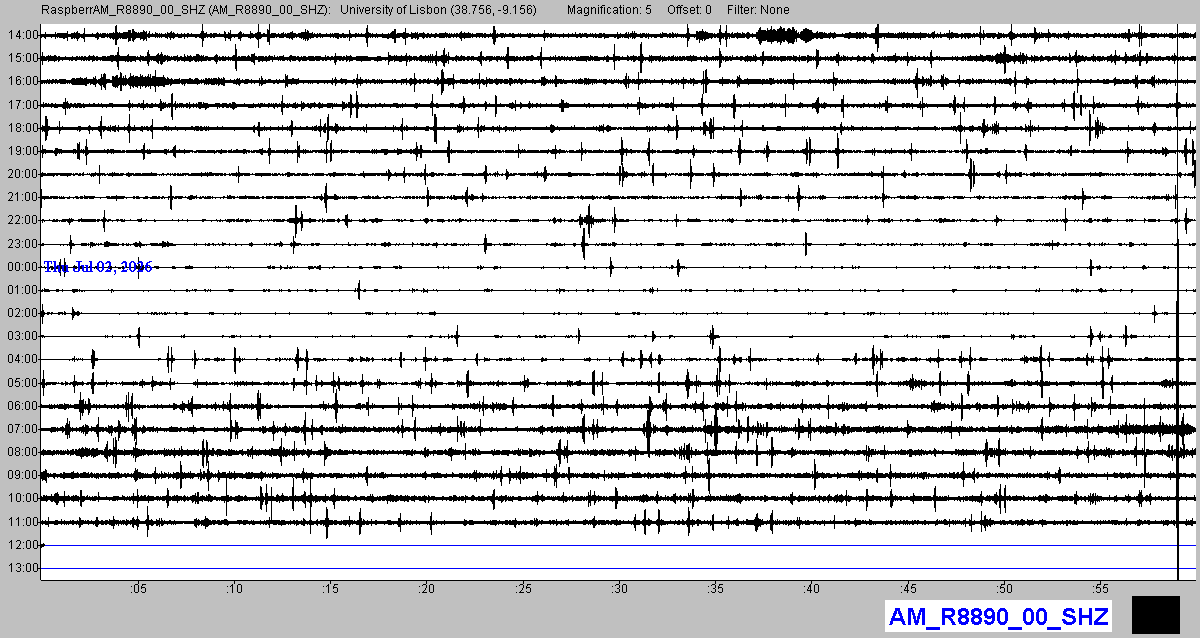
Task: Click the 01:00 hour label
Action: coord(22,290)
